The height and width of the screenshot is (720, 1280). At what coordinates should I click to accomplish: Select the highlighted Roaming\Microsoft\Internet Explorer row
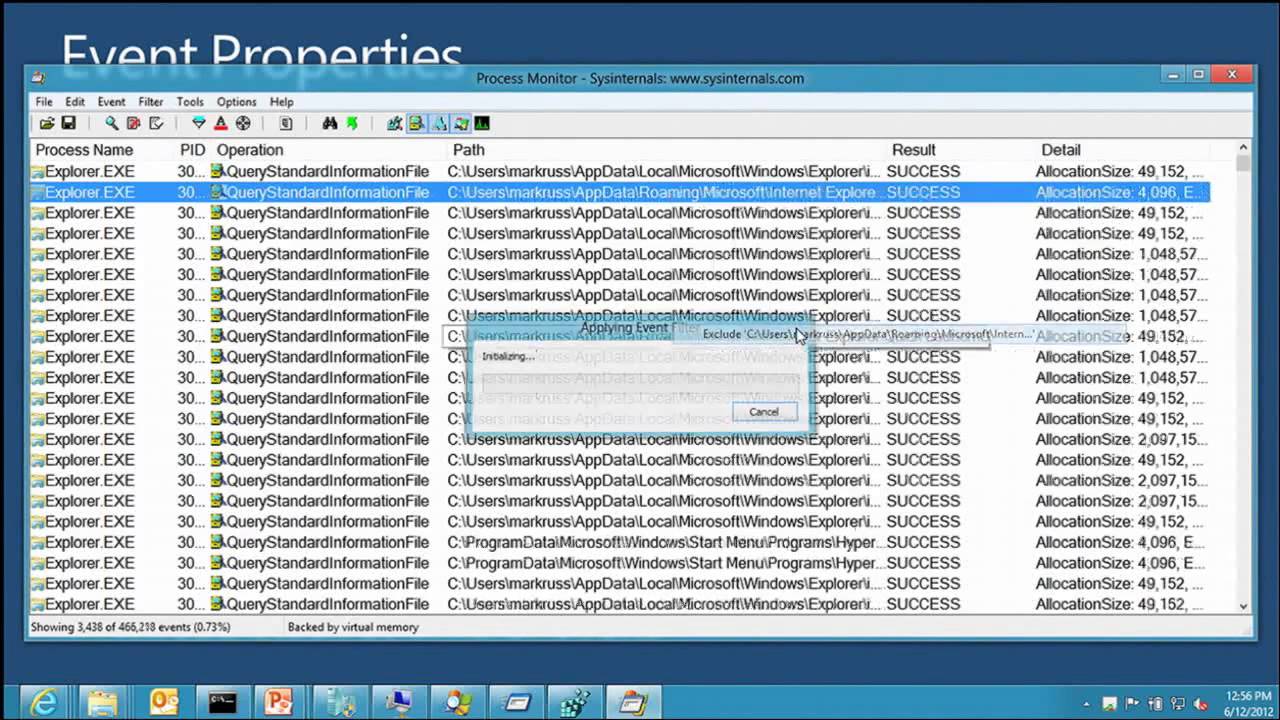tap(620, 192)
